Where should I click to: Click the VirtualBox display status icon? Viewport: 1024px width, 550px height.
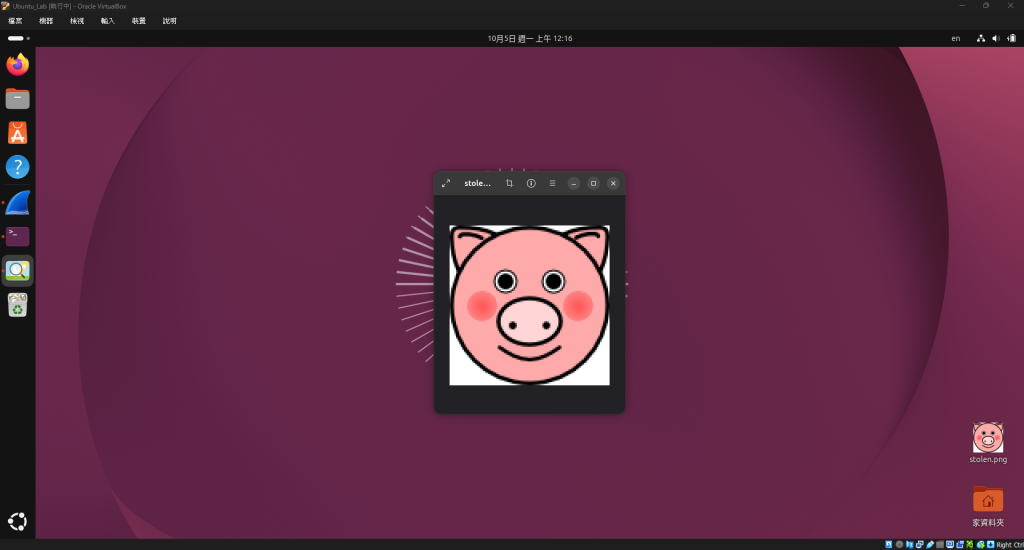pos(950,544)
